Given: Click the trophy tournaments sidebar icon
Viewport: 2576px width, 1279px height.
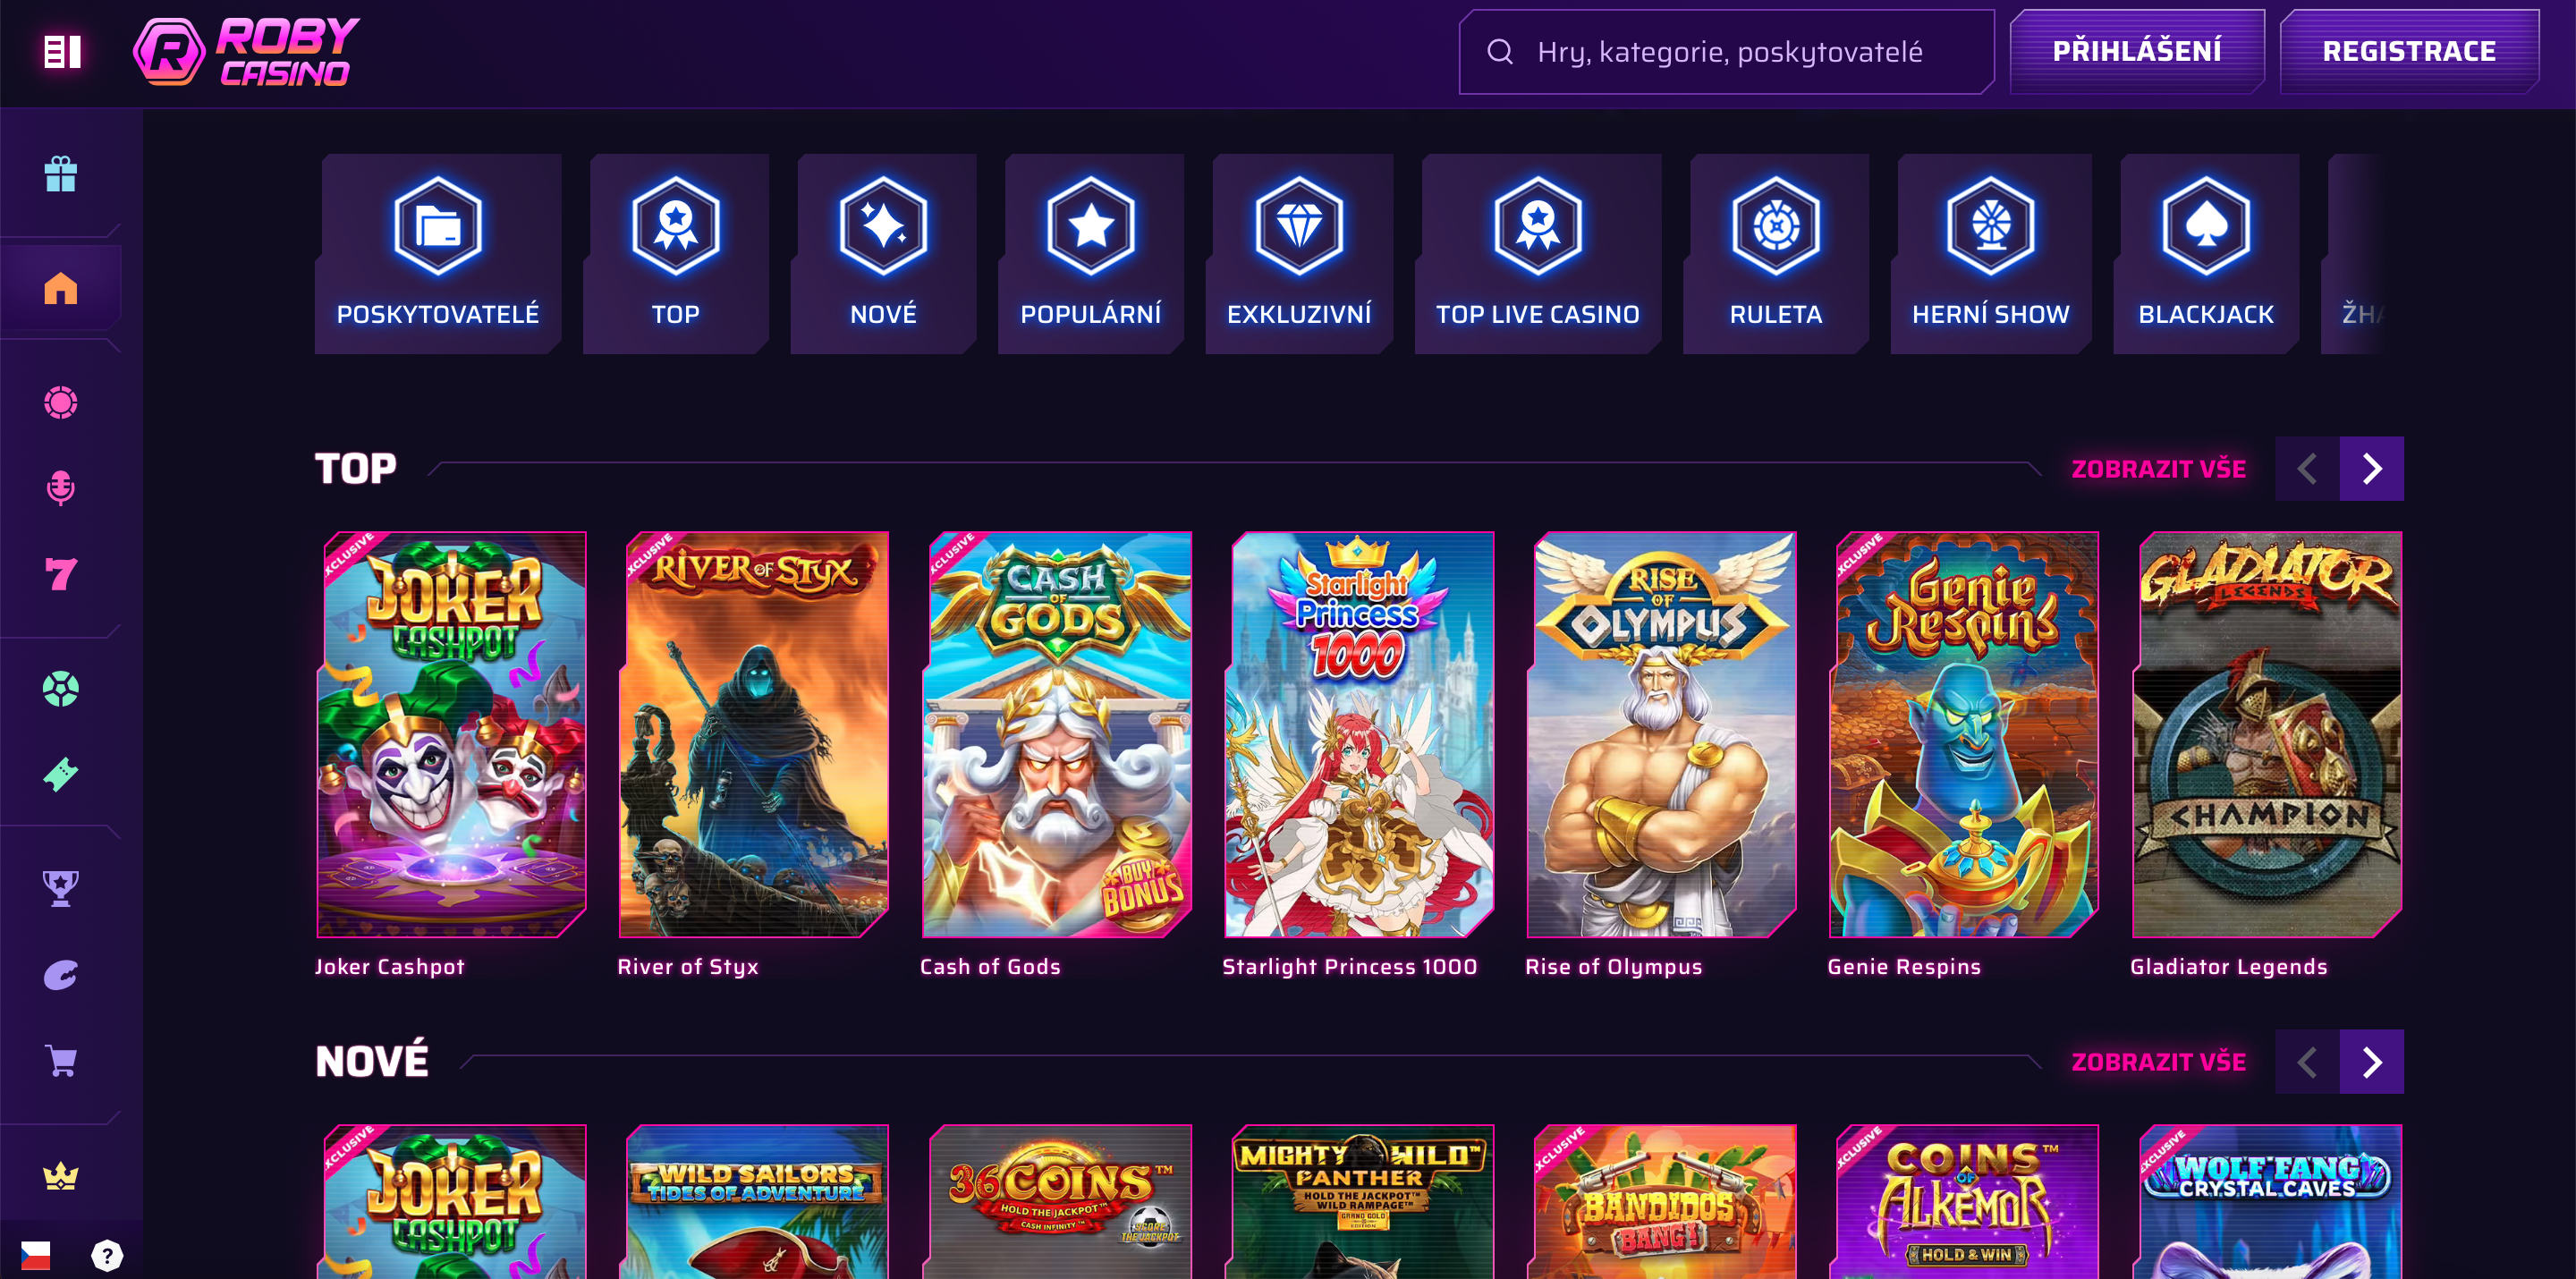Looking at the screenshot, I should click(61, 888).
